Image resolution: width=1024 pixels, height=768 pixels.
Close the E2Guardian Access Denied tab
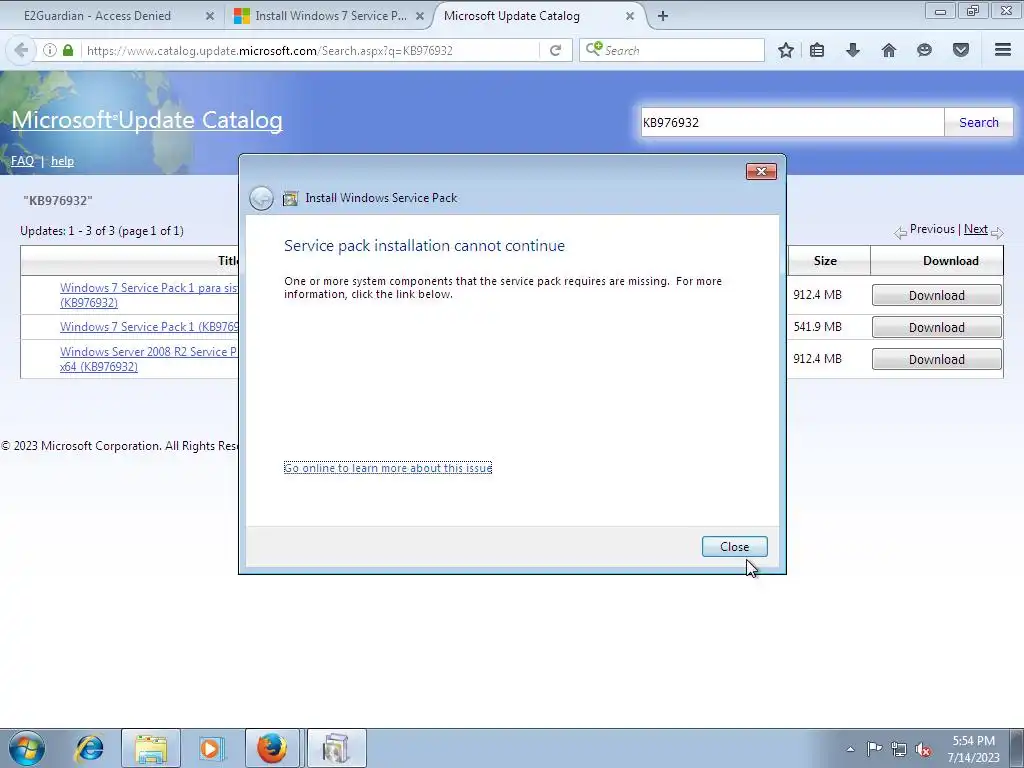(210, 16)
